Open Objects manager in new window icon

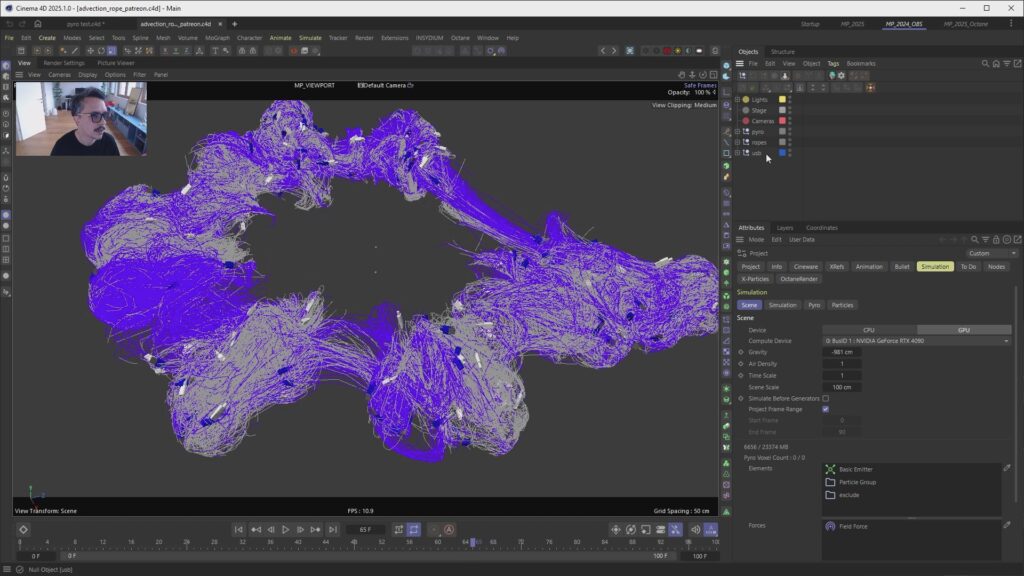[x=1017, y=63]
